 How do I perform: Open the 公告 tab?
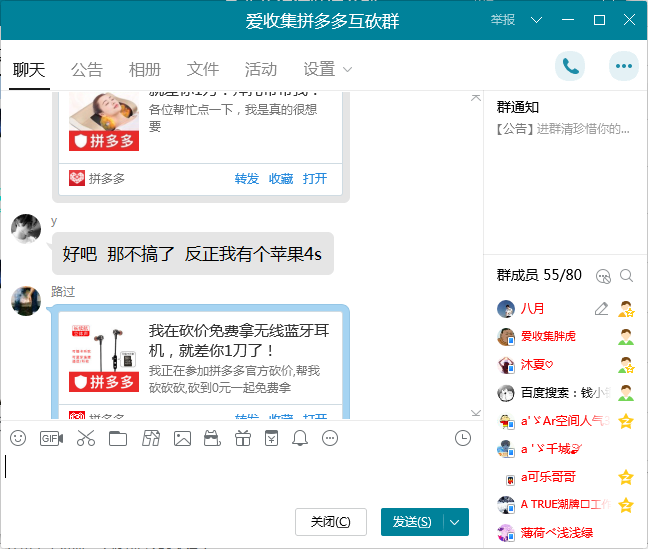pos(87,69)
